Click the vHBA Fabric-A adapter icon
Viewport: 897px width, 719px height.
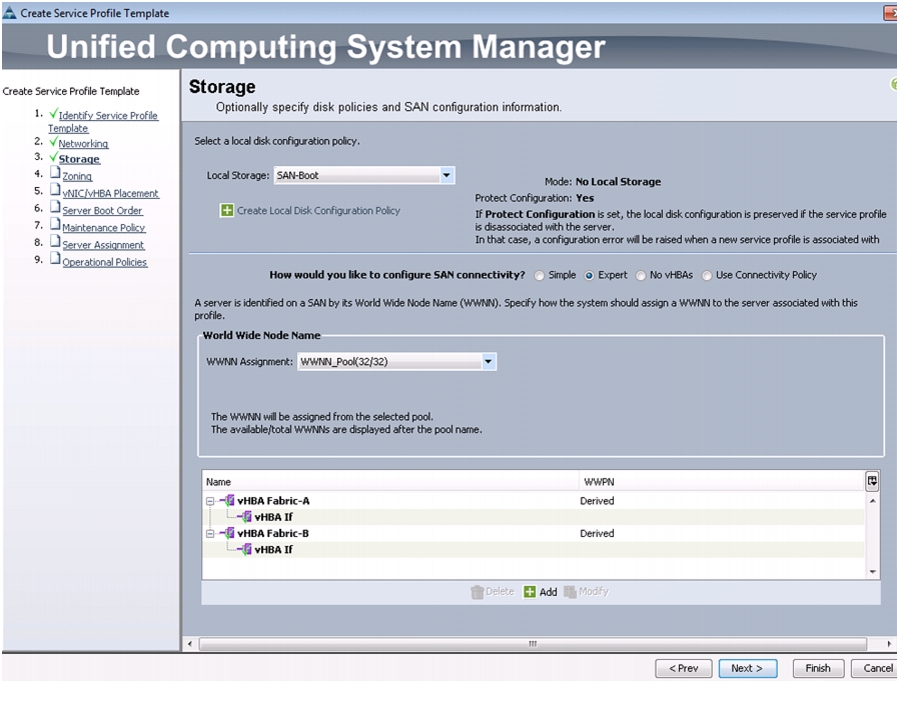(228, 500)
